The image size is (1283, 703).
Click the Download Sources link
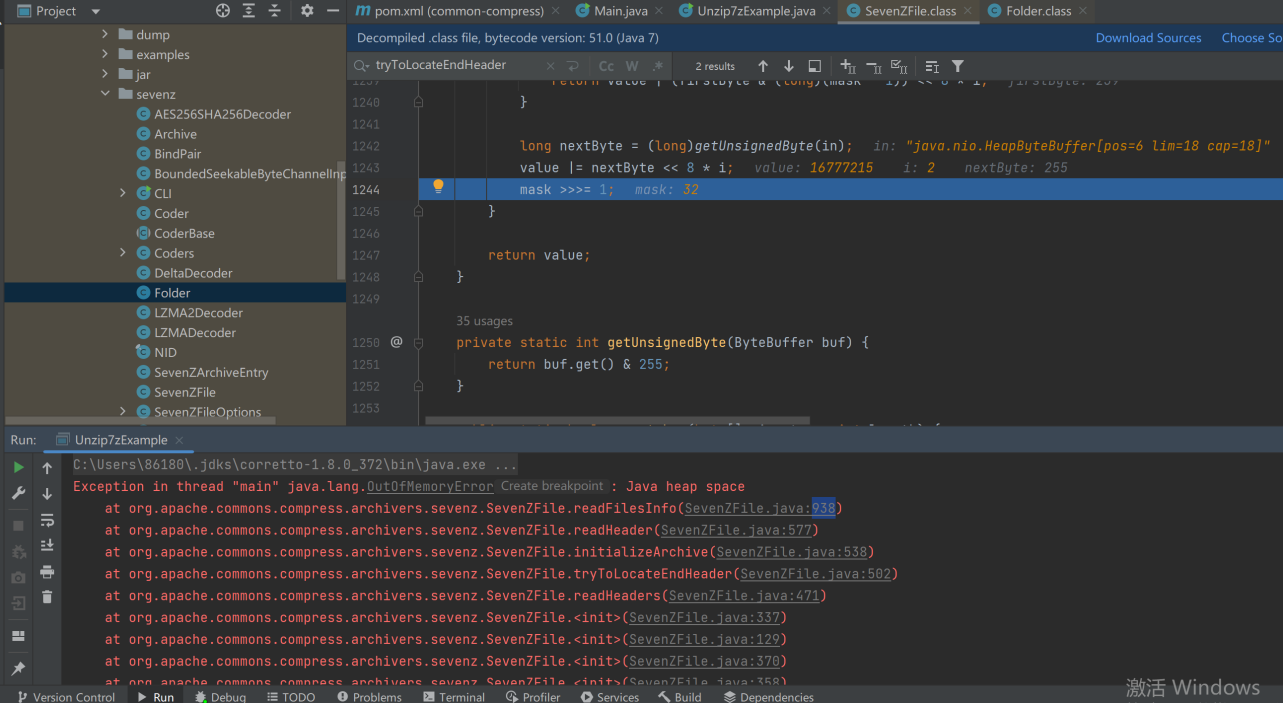(1148, 37)
